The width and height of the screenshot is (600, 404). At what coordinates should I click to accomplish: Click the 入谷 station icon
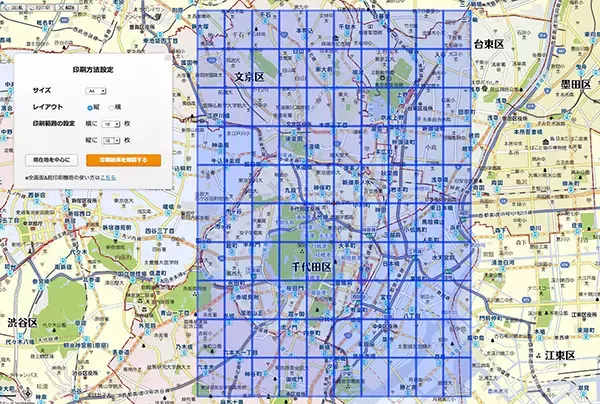(x=440, y=60)
